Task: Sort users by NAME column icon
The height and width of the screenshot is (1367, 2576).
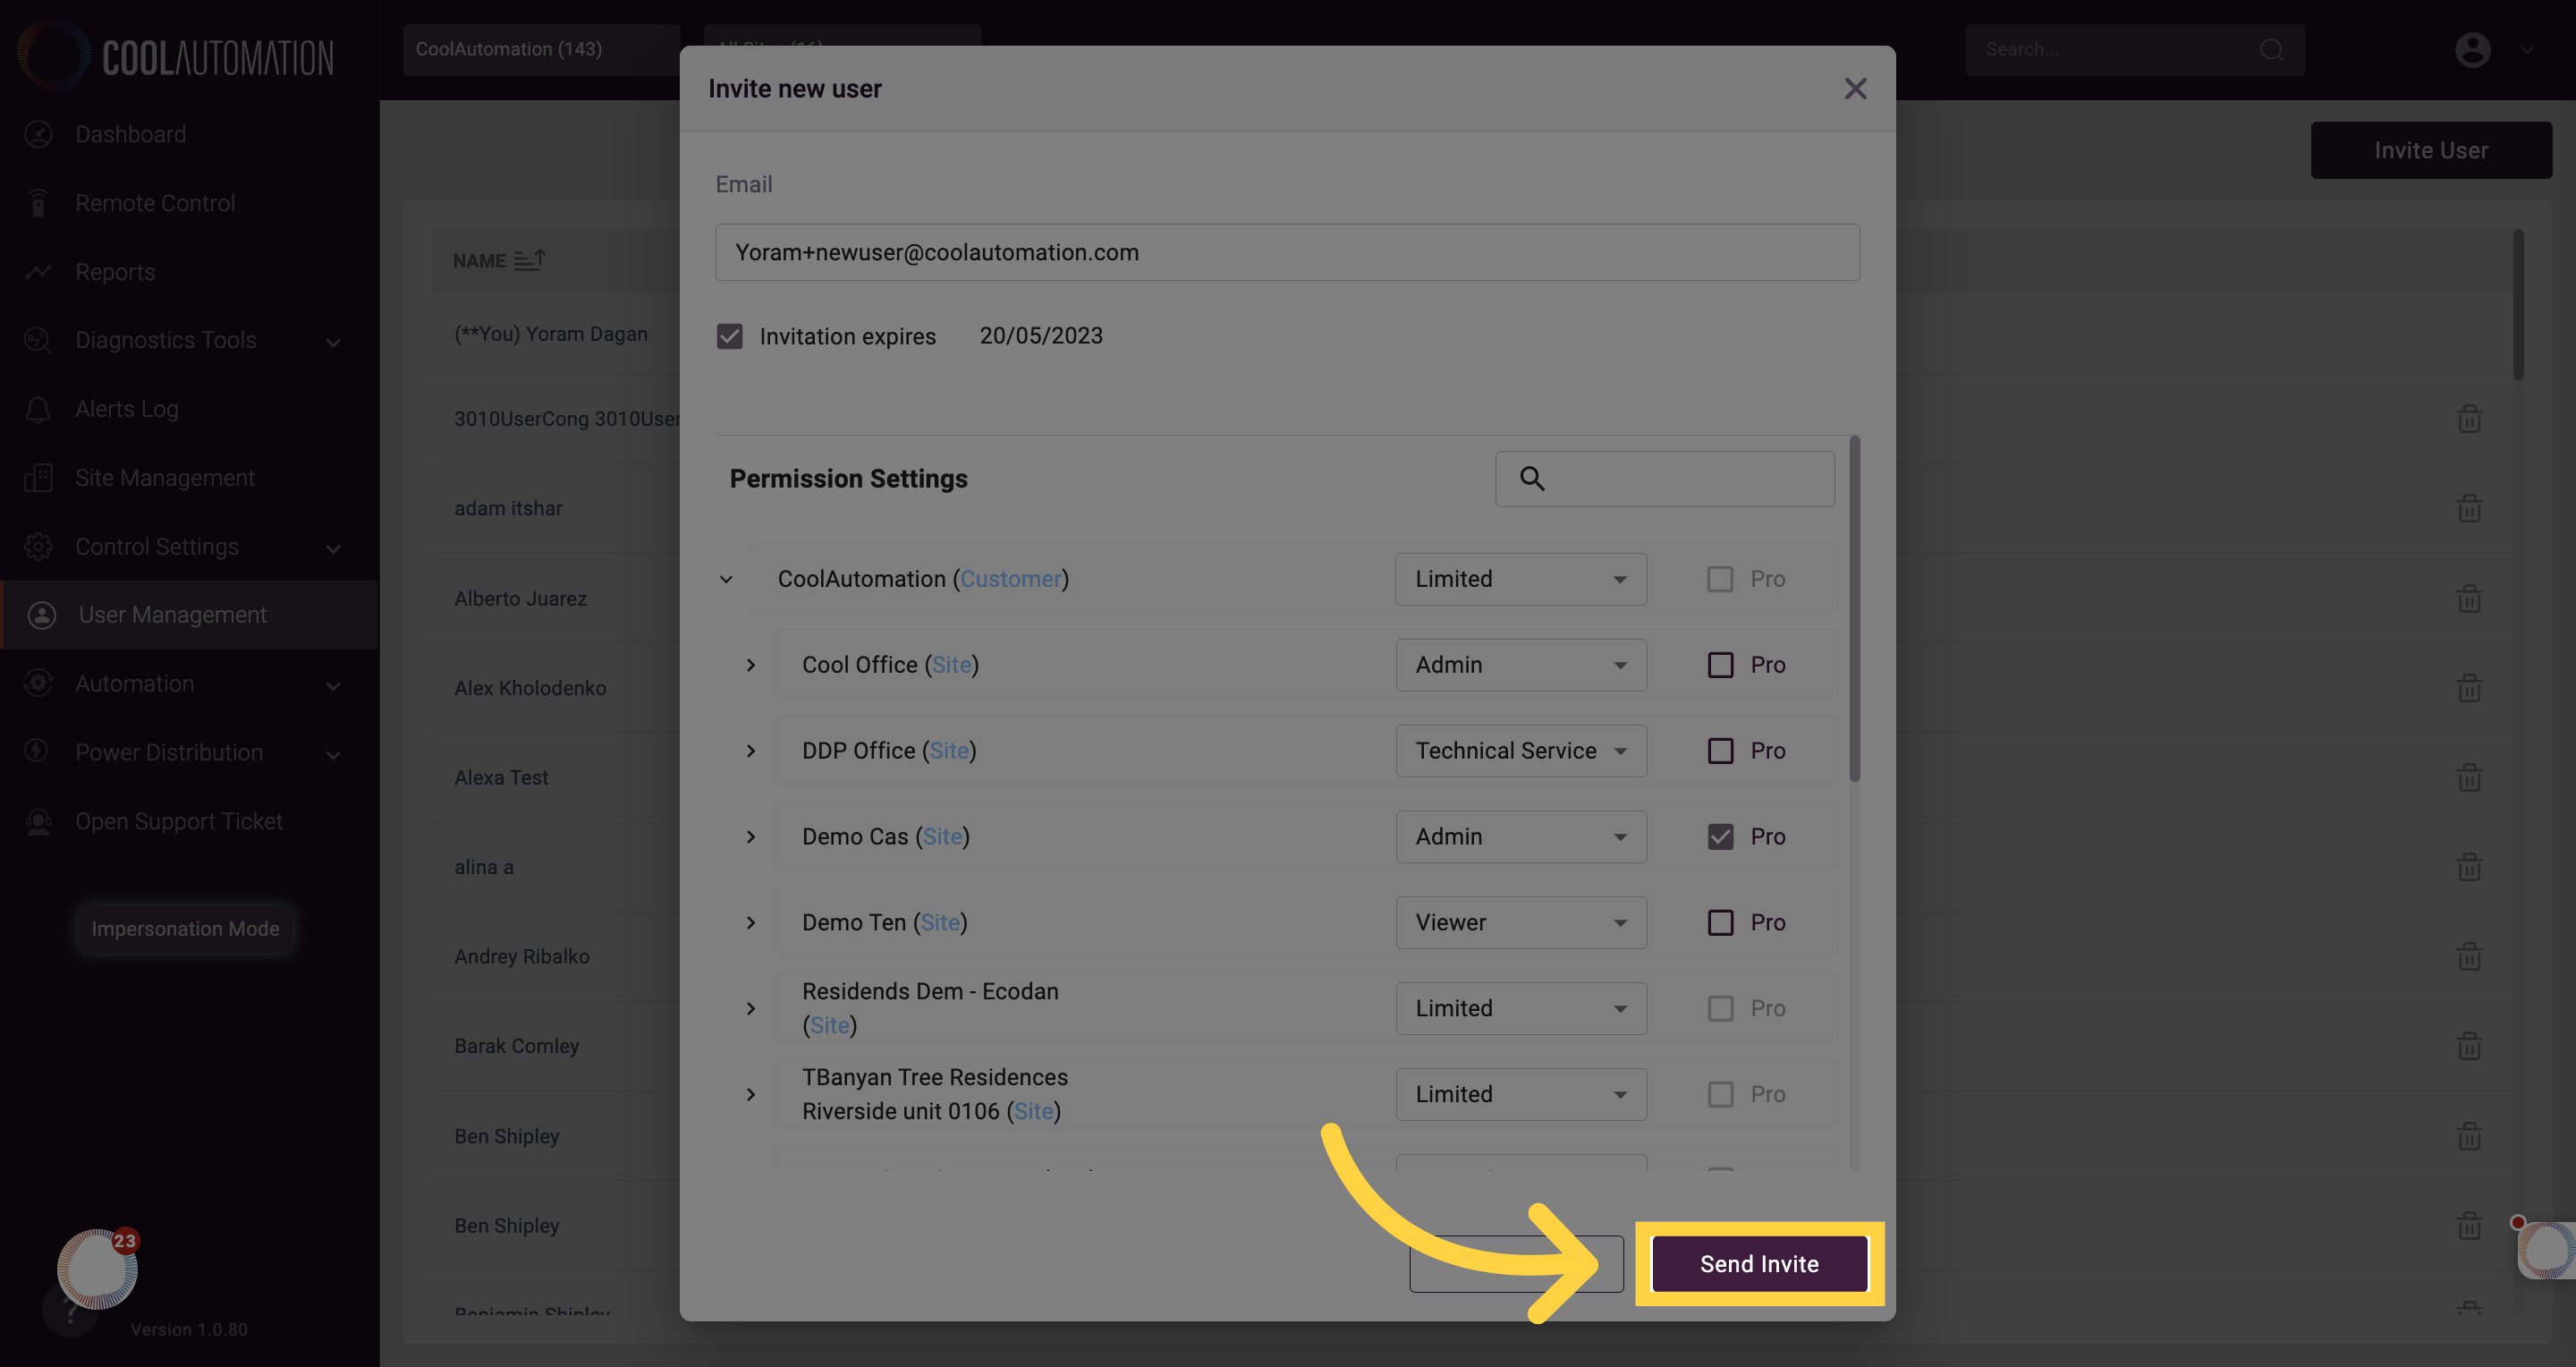Action: pos(529,260)
